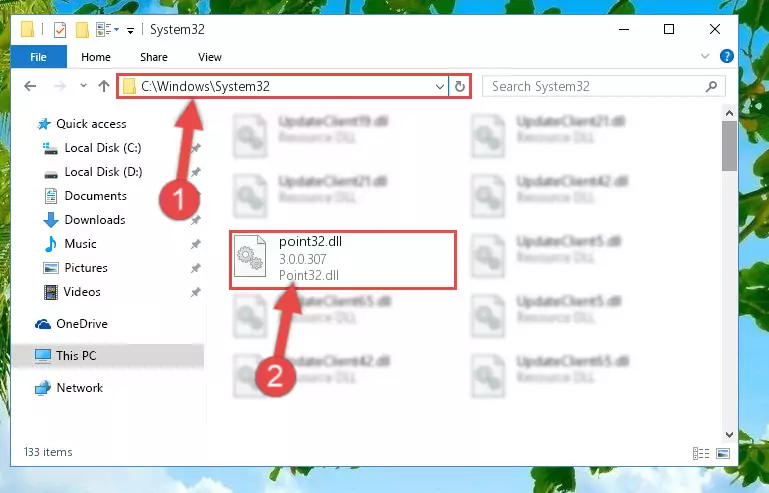
Task: Open Help with the blue question icon
Action: click(726, 56)
